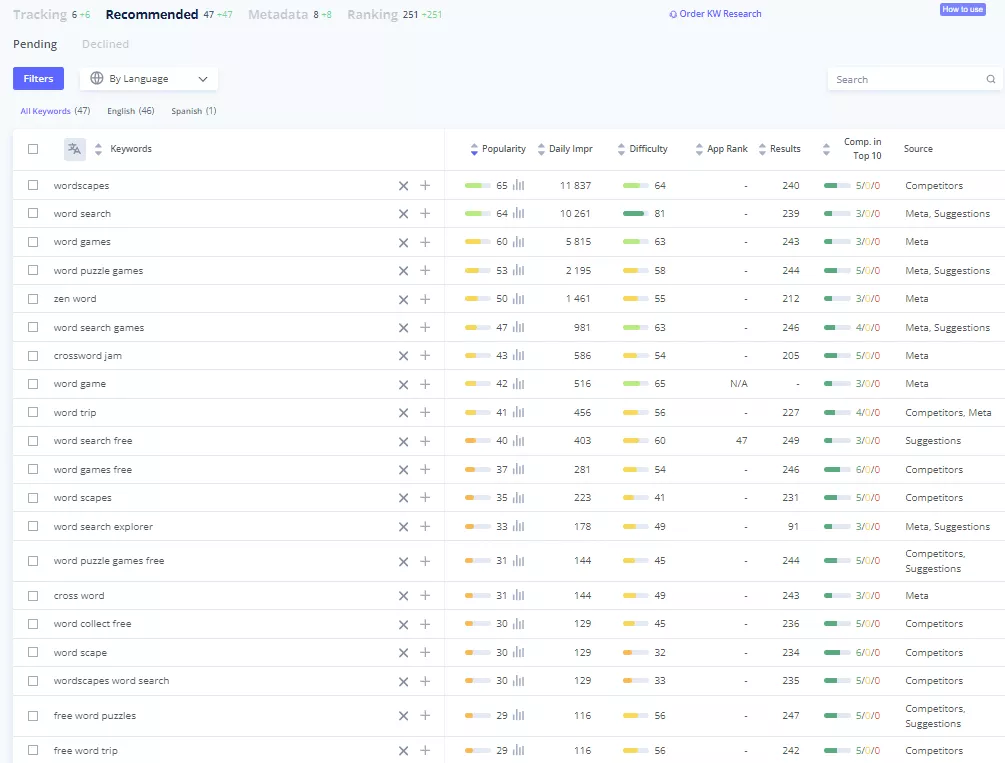The height and width of the screenshot is (763, 1005).
Task: Click Source column header
Action: pos(918,149)
